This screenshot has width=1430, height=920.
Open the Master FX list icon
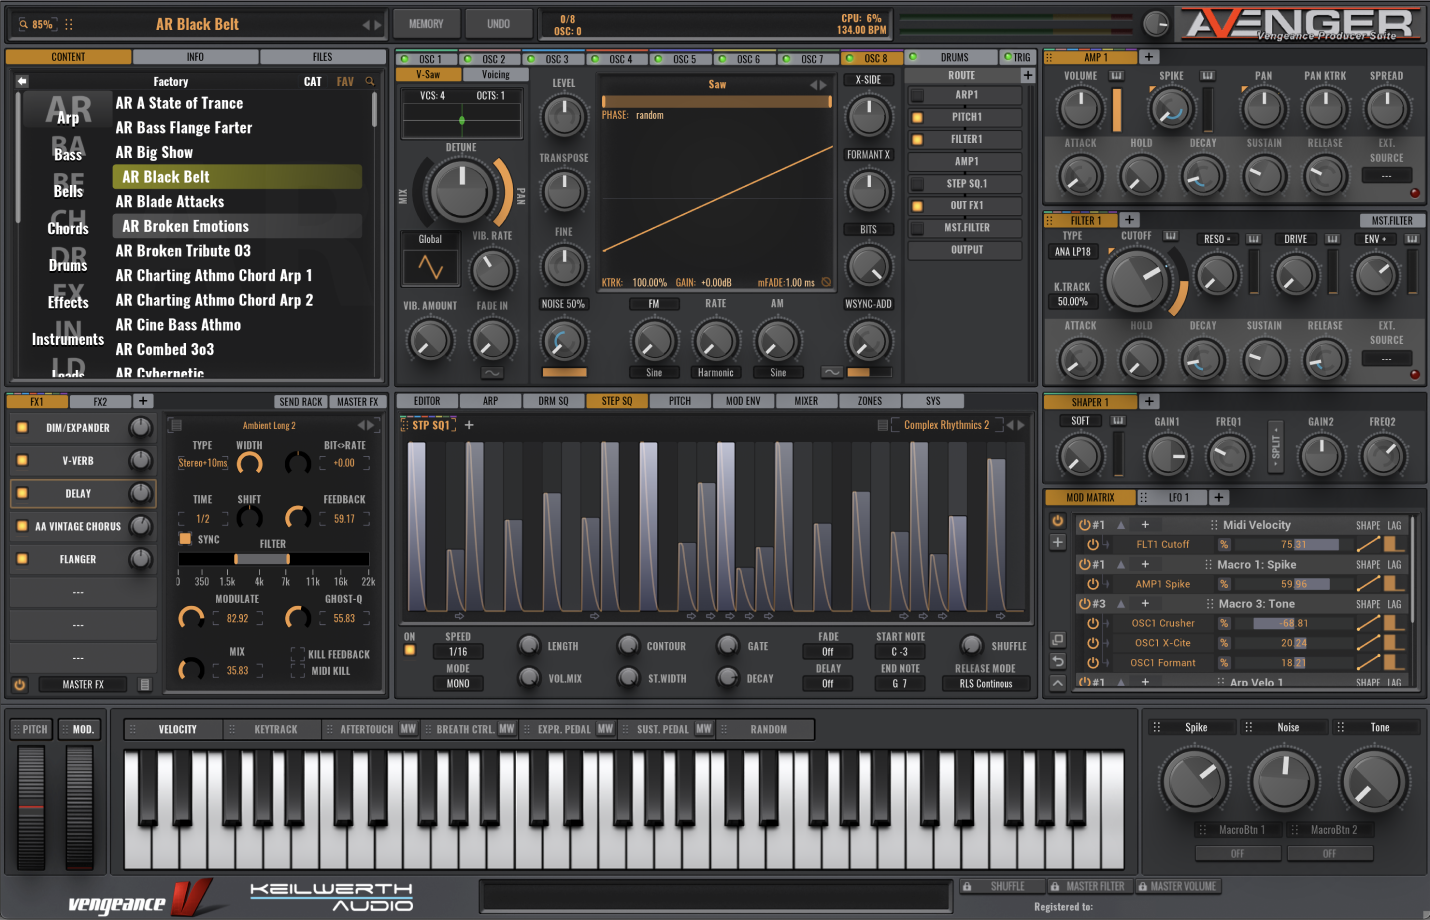(x=145, y=685)
